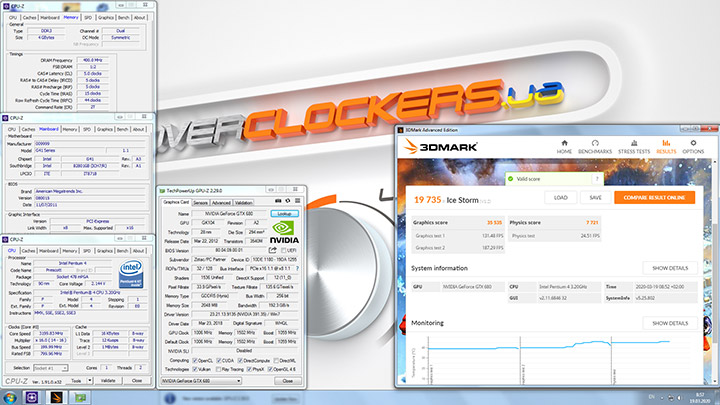Switch to Validation tab in GPU-Z

coord(243,202)
